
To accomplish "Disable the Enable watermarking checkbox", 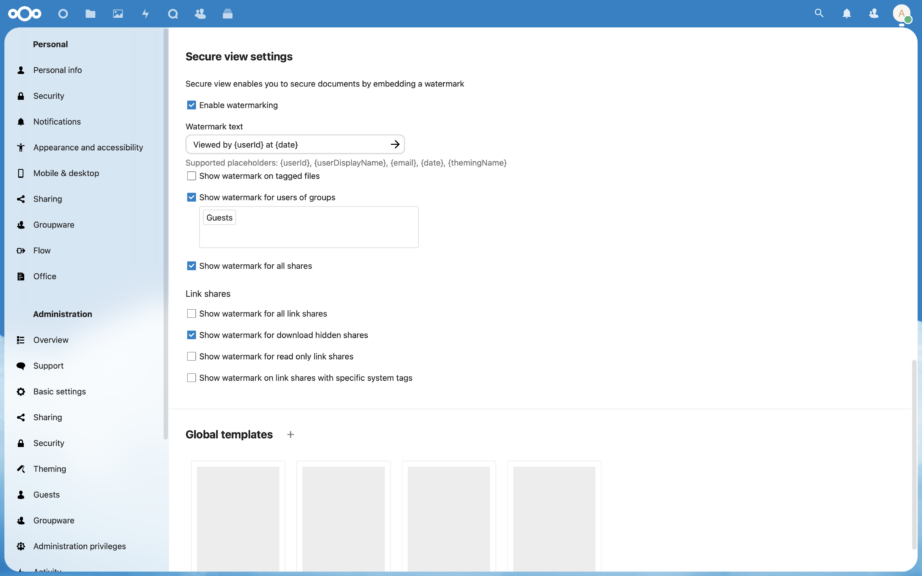I will tap(191, 105).
